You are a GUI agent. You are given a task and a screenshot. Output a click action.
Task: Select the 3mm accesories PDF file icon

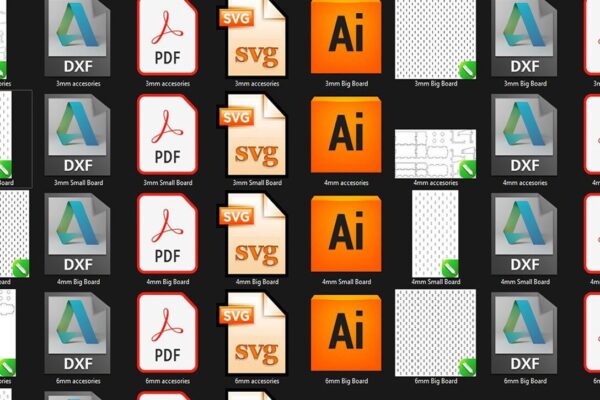[168, 38]
